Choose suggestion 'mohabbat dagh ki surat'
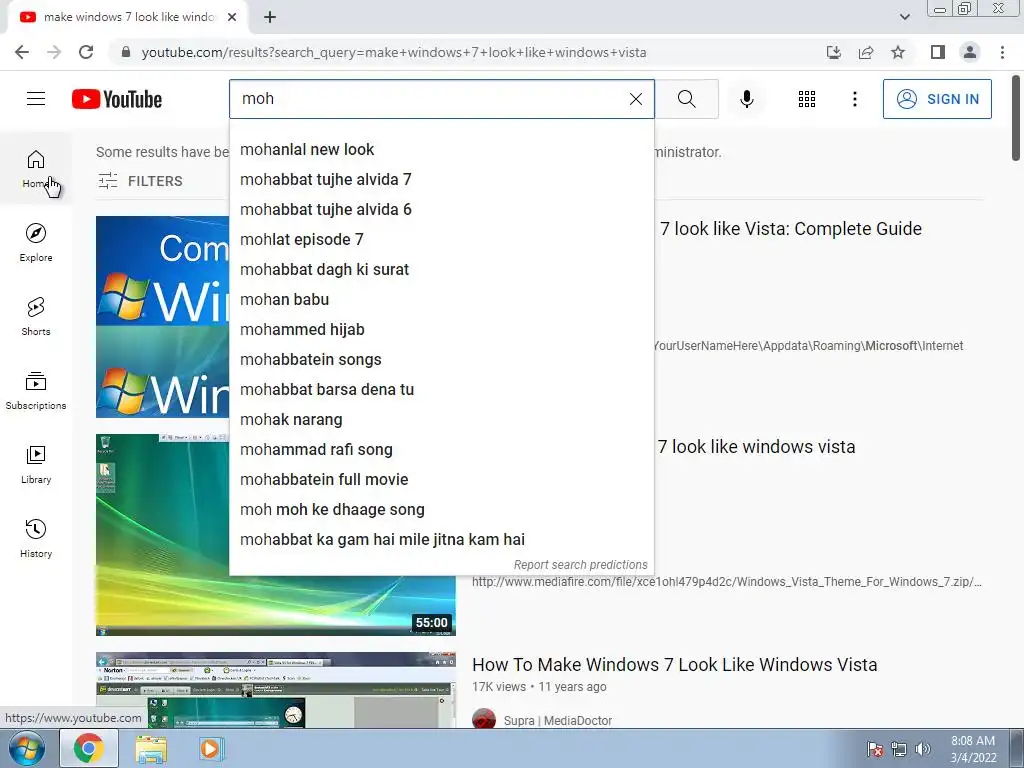Screen dimensions: 1024x768 [x=441, y=270]
